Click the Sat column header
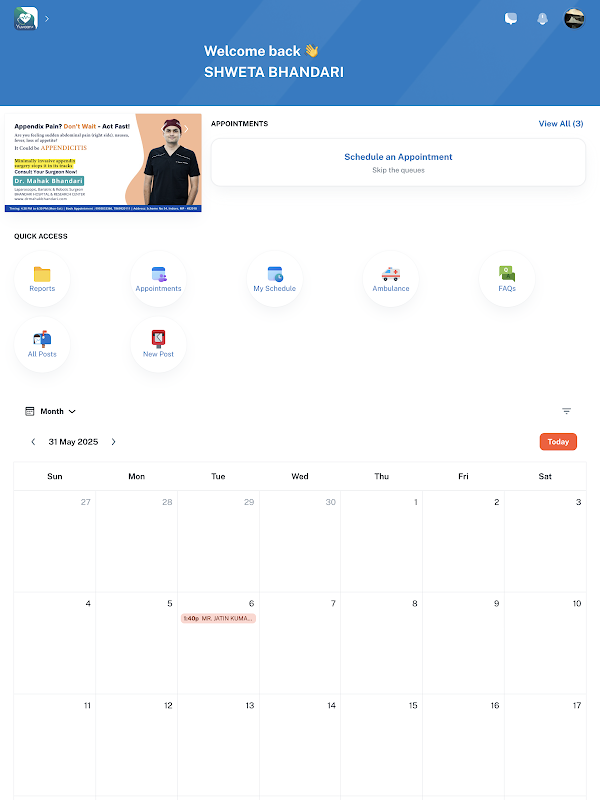This screenshot has width=600, height=800. 545,477
